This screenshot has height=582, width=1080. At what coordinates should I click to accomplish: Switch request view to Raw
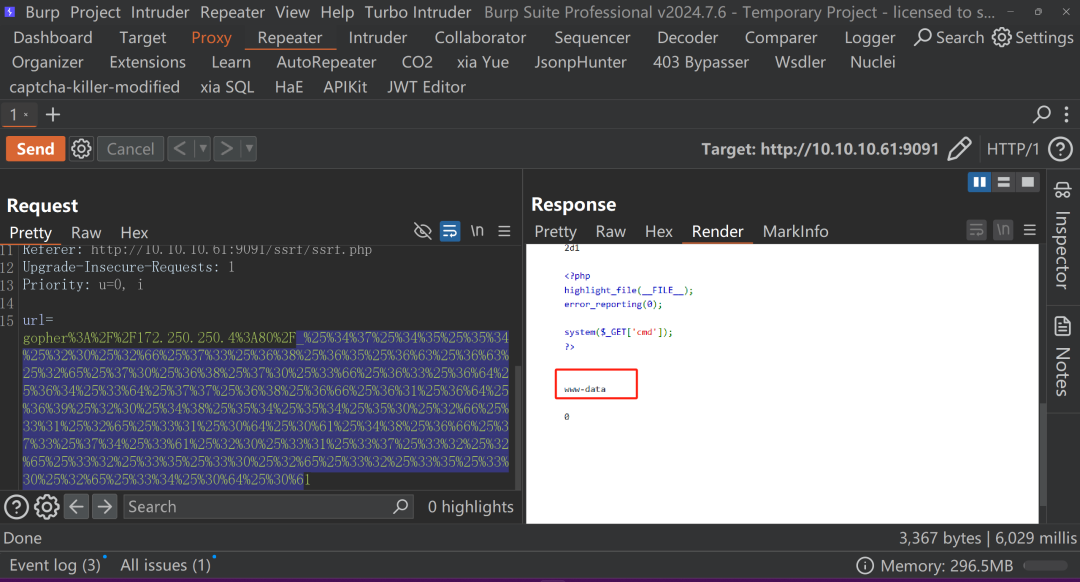click(86, 233)
